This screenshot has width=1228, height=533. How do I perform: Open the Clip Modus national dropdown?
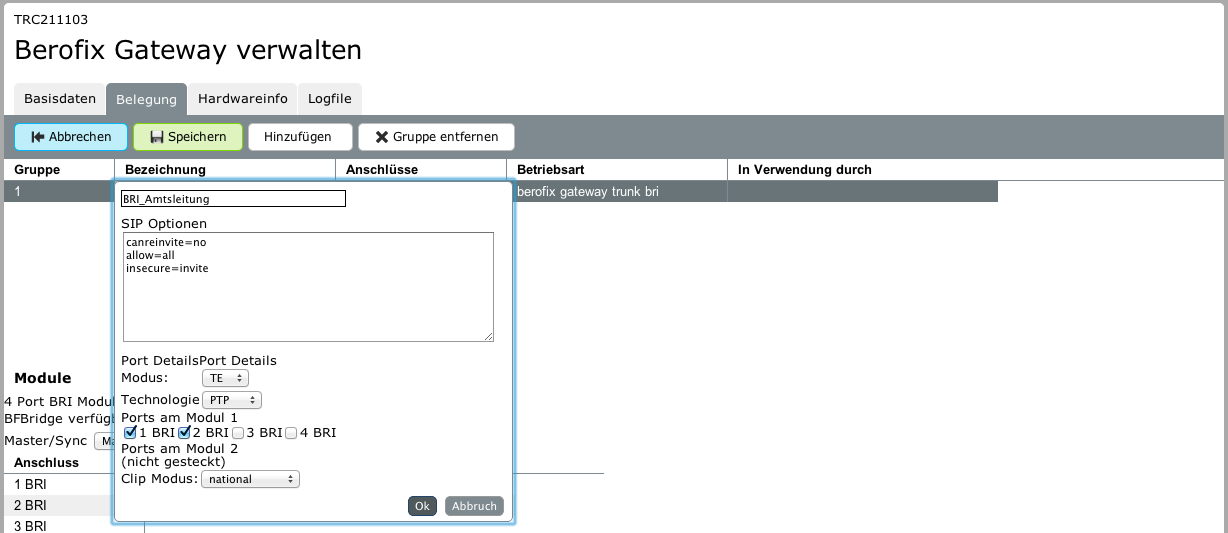[x=250, y=479]
